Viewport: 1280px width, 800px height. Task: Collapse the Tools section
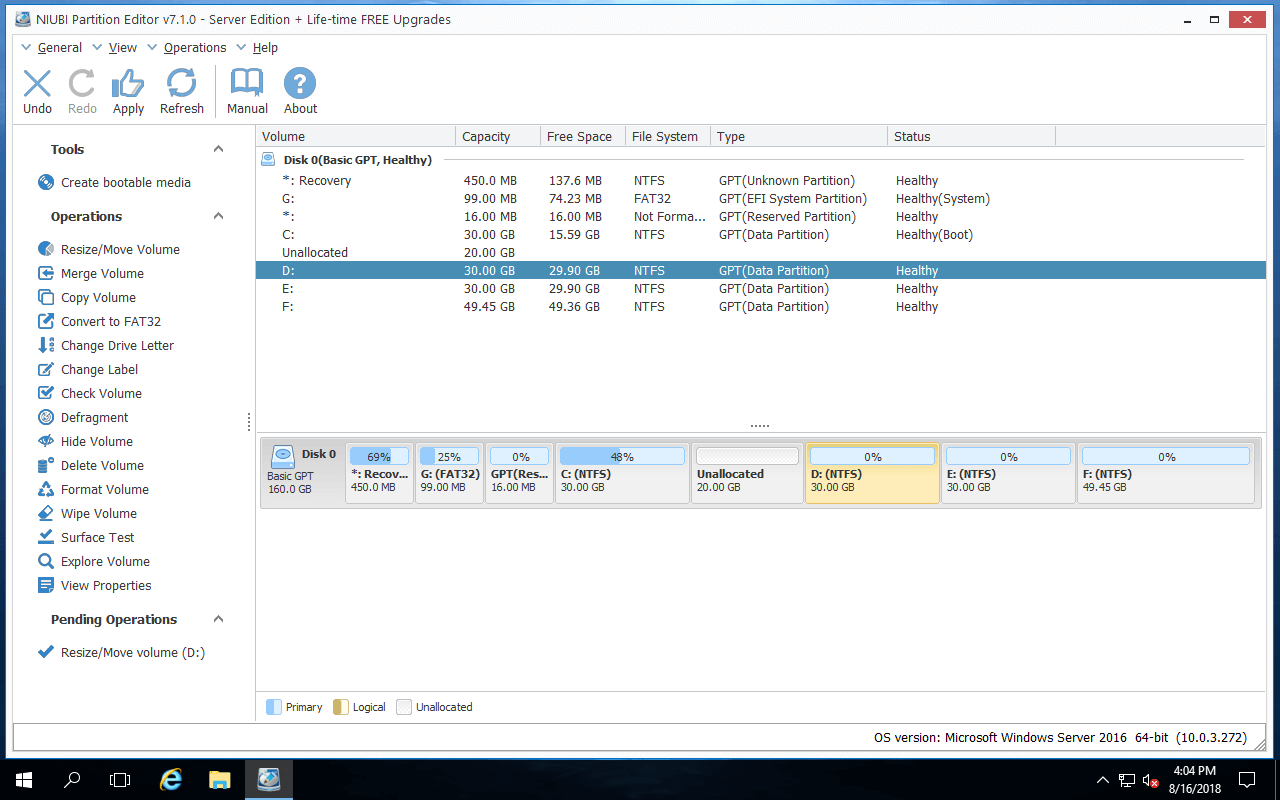click(218, 148)
